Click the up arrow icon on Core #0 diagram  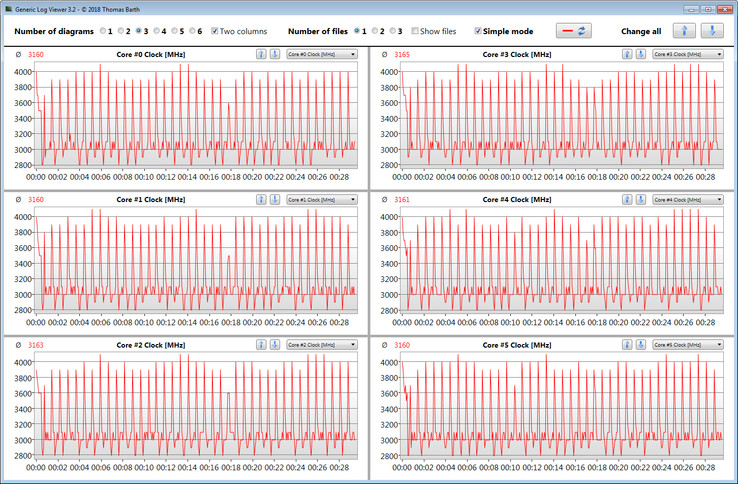(x=261, y=54)
